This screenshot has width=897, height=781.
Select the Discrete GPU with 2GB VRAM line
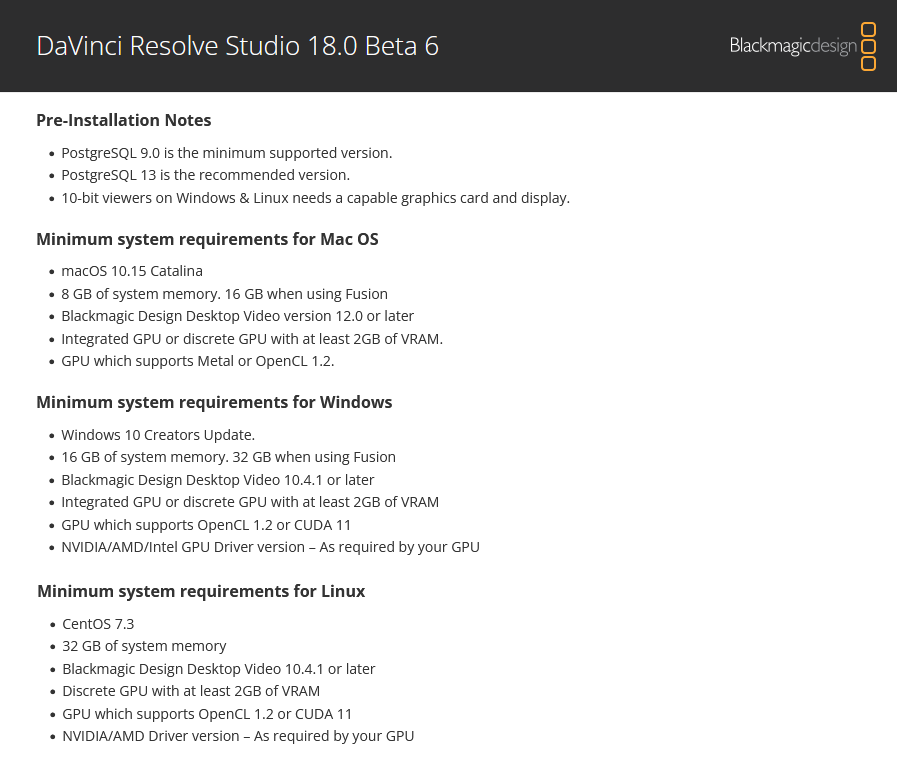(x=191, y=691)
